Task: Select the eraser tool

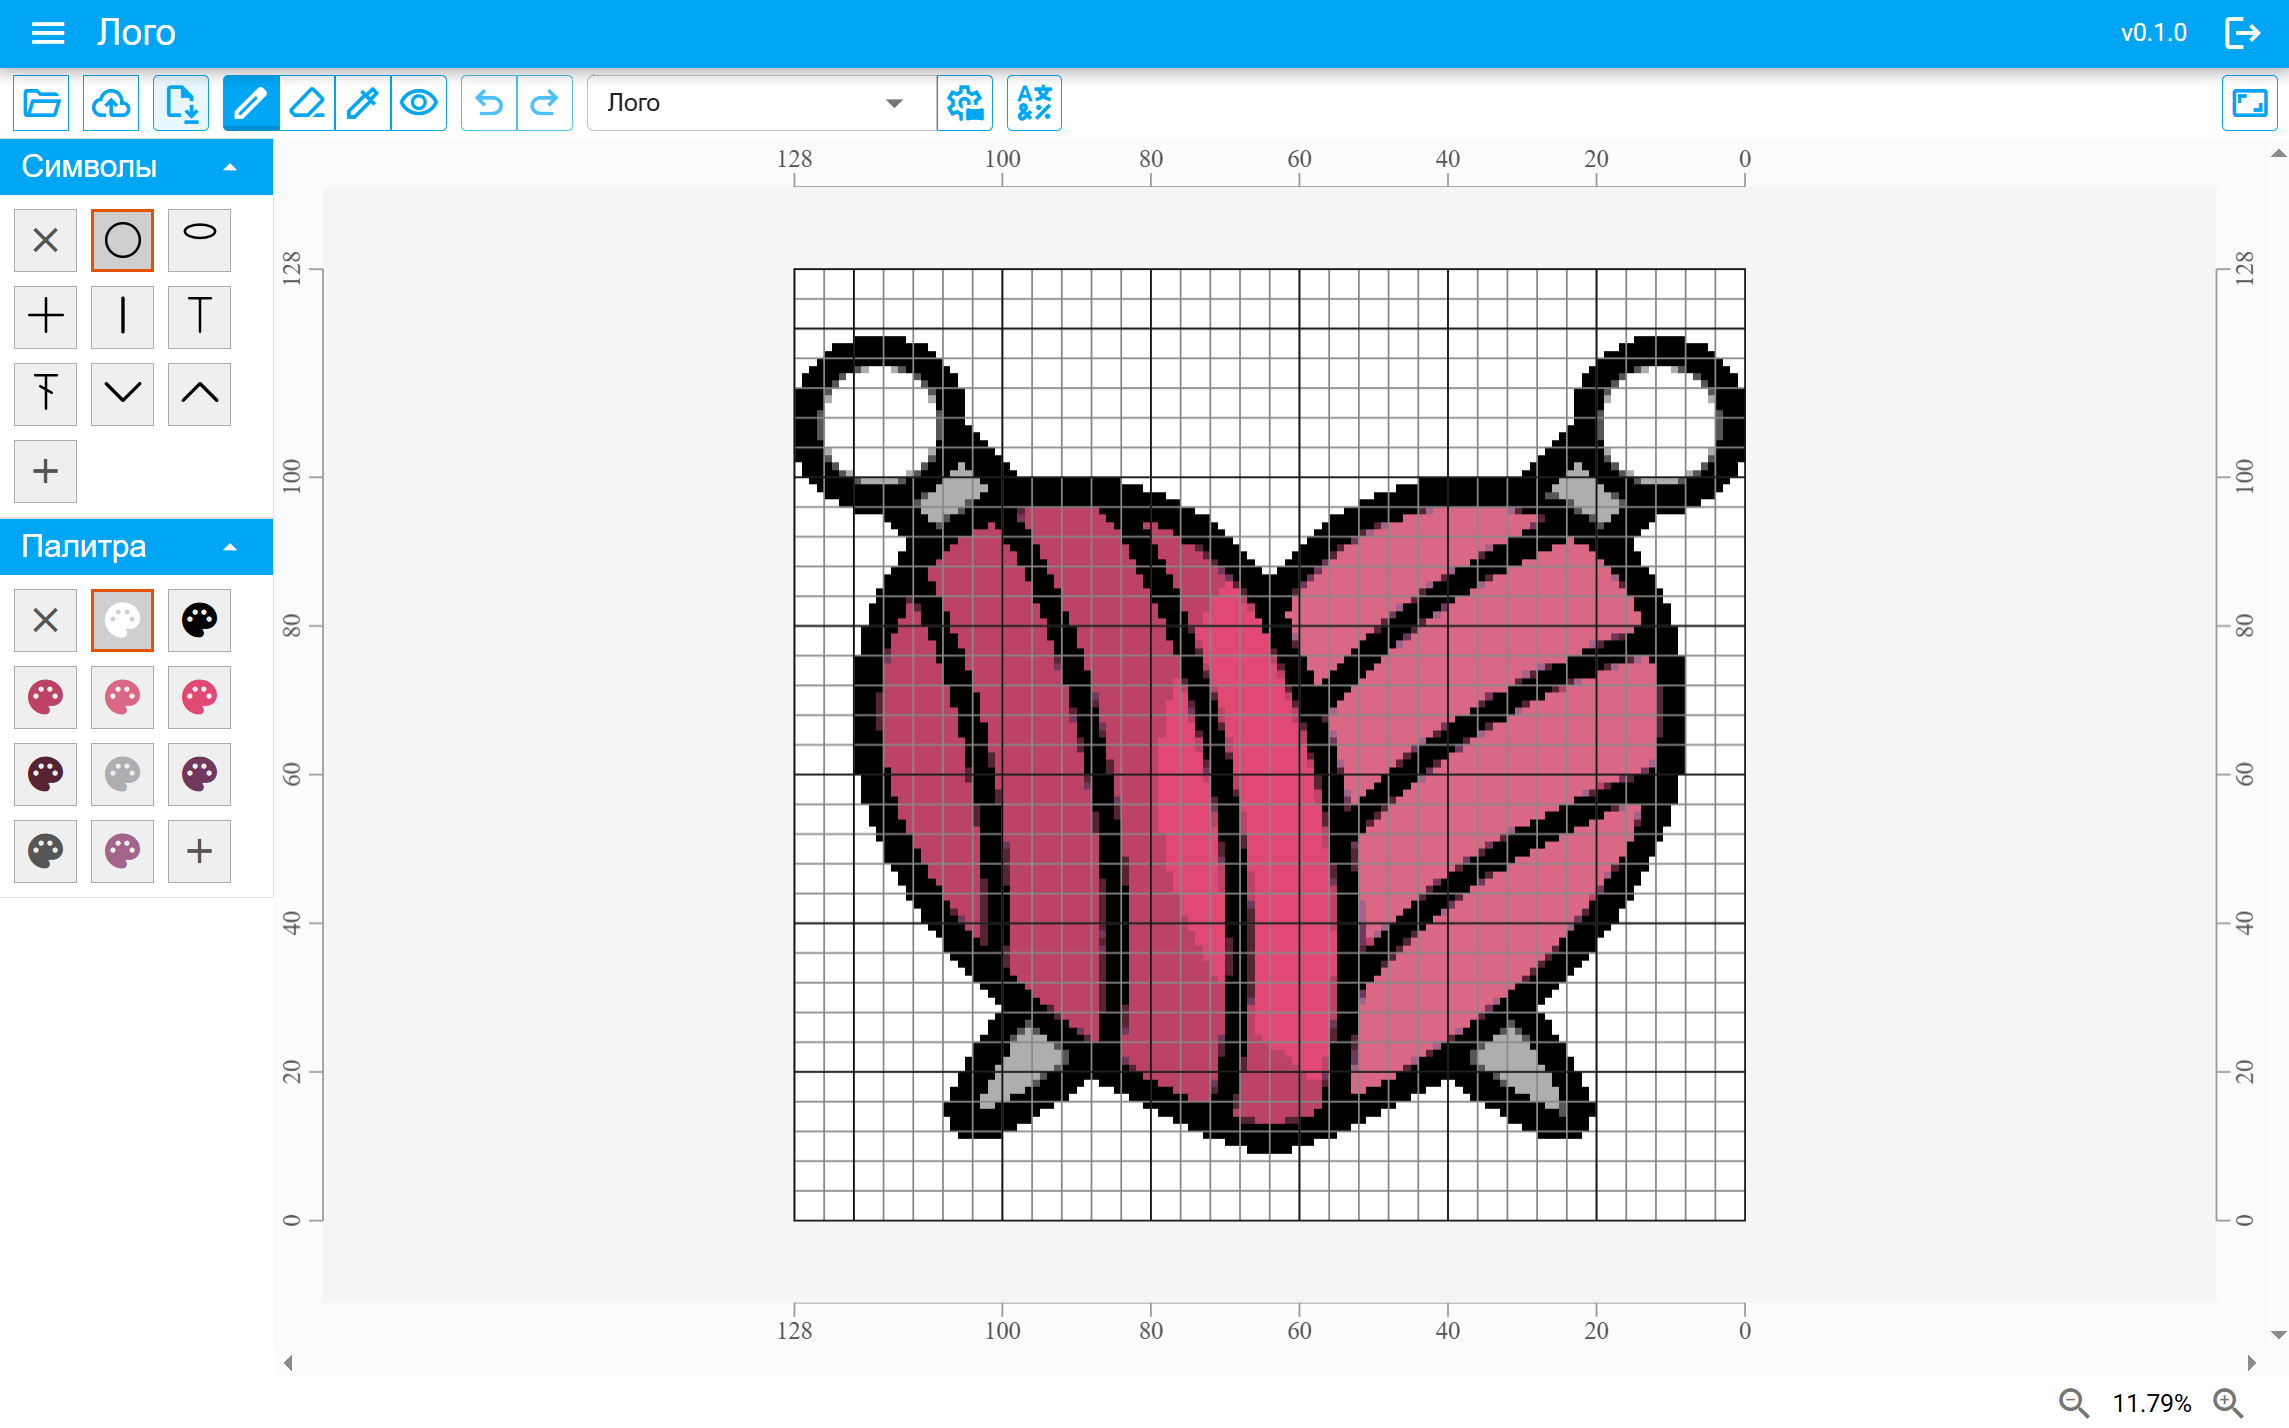Action: [x=307, y=103]
